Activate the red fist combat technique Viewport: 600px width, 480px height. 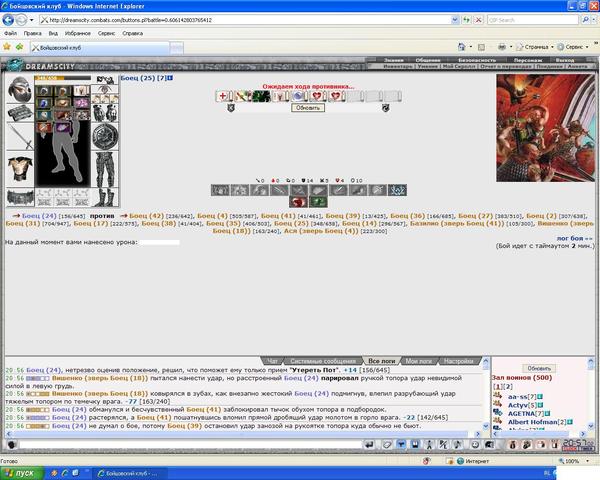(298, 202)
